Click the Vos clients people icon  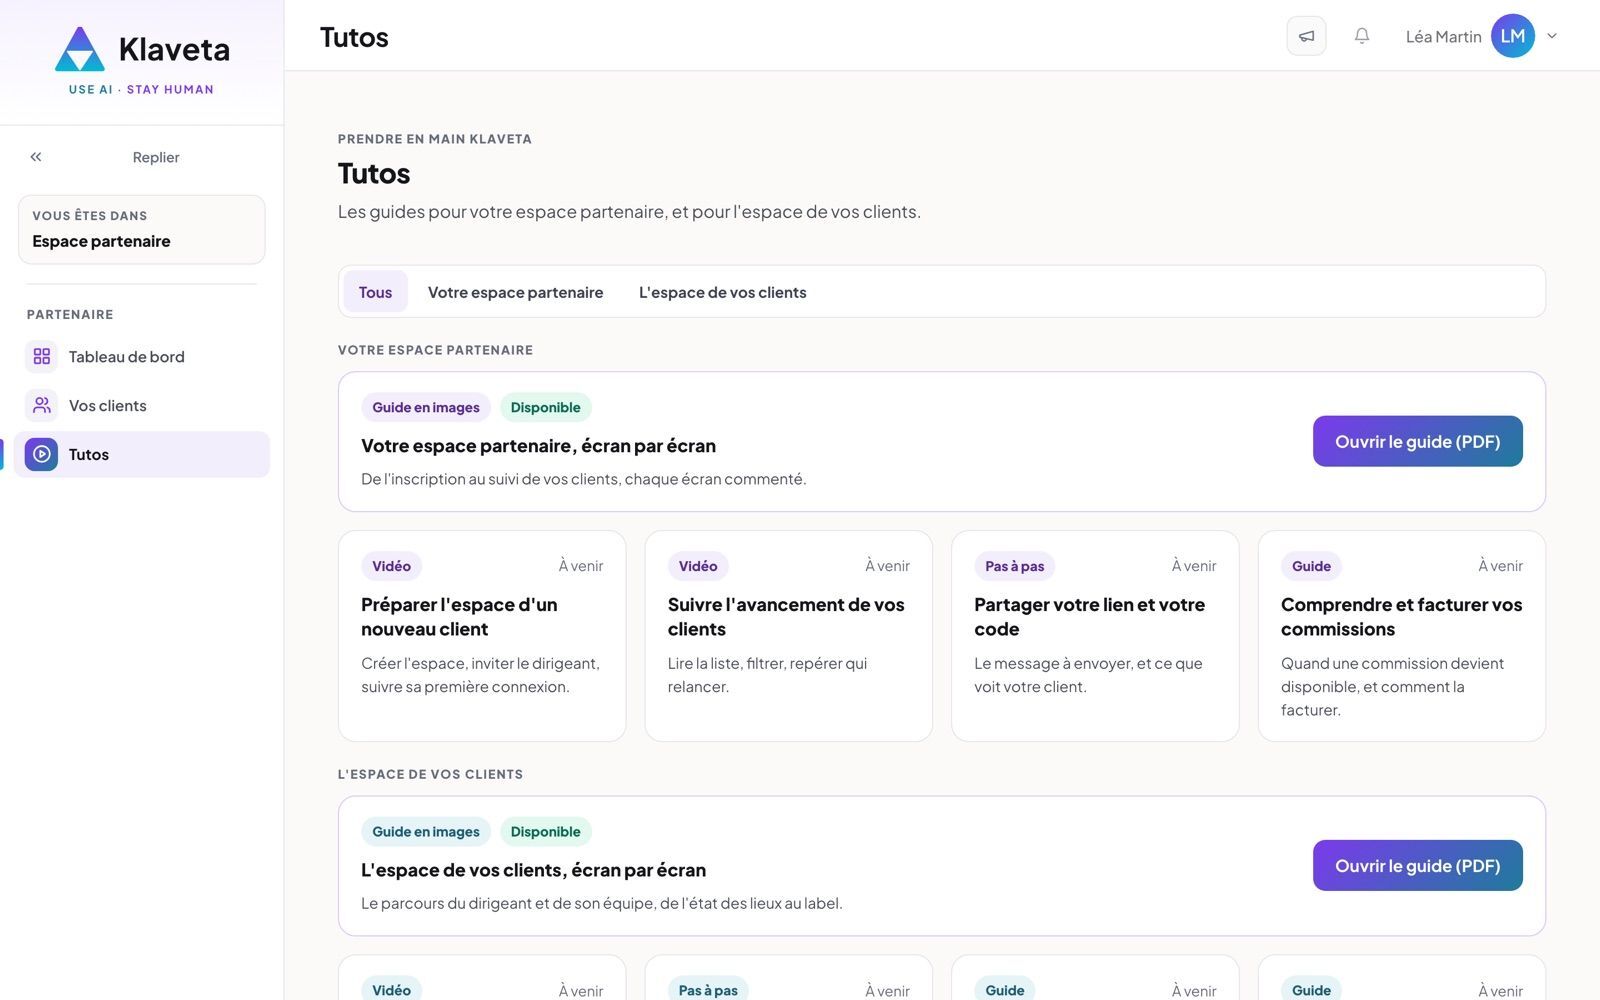(x=41, y=405)
